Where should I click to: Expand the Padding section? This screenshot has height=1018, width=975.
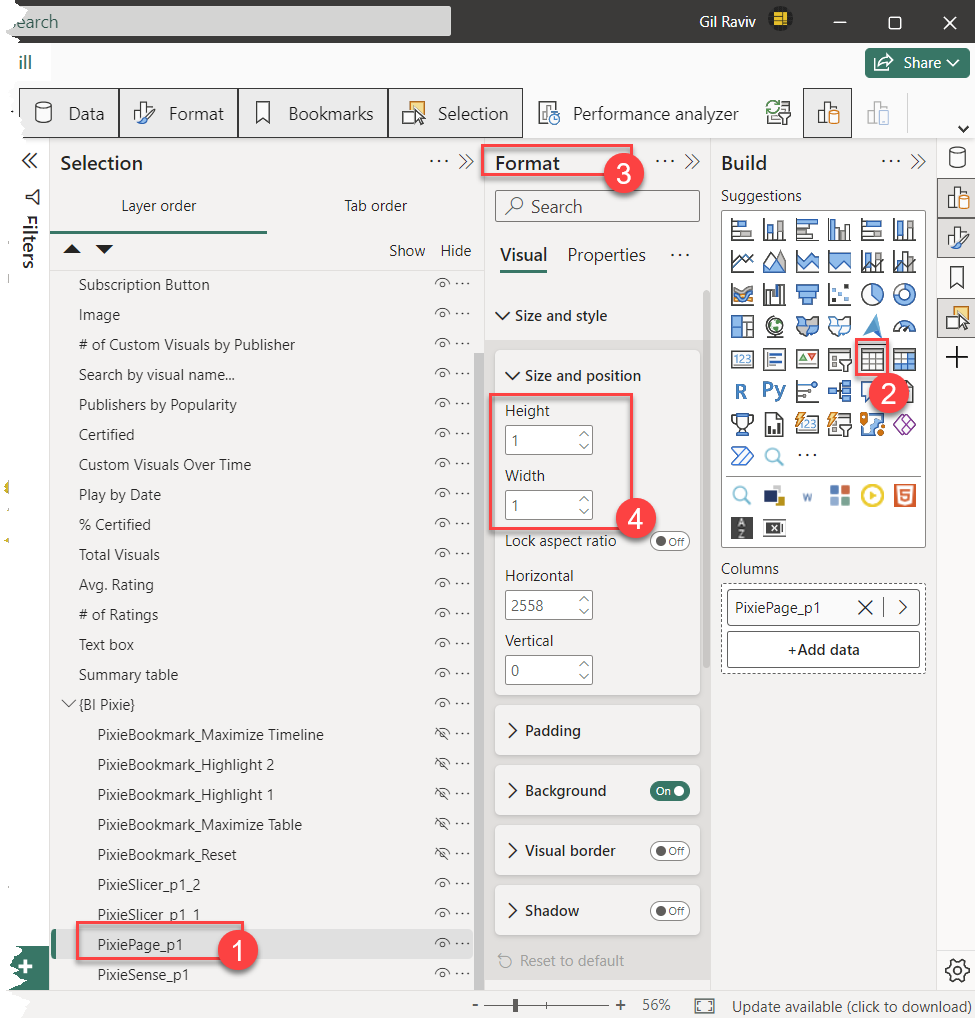pos(552,731)
